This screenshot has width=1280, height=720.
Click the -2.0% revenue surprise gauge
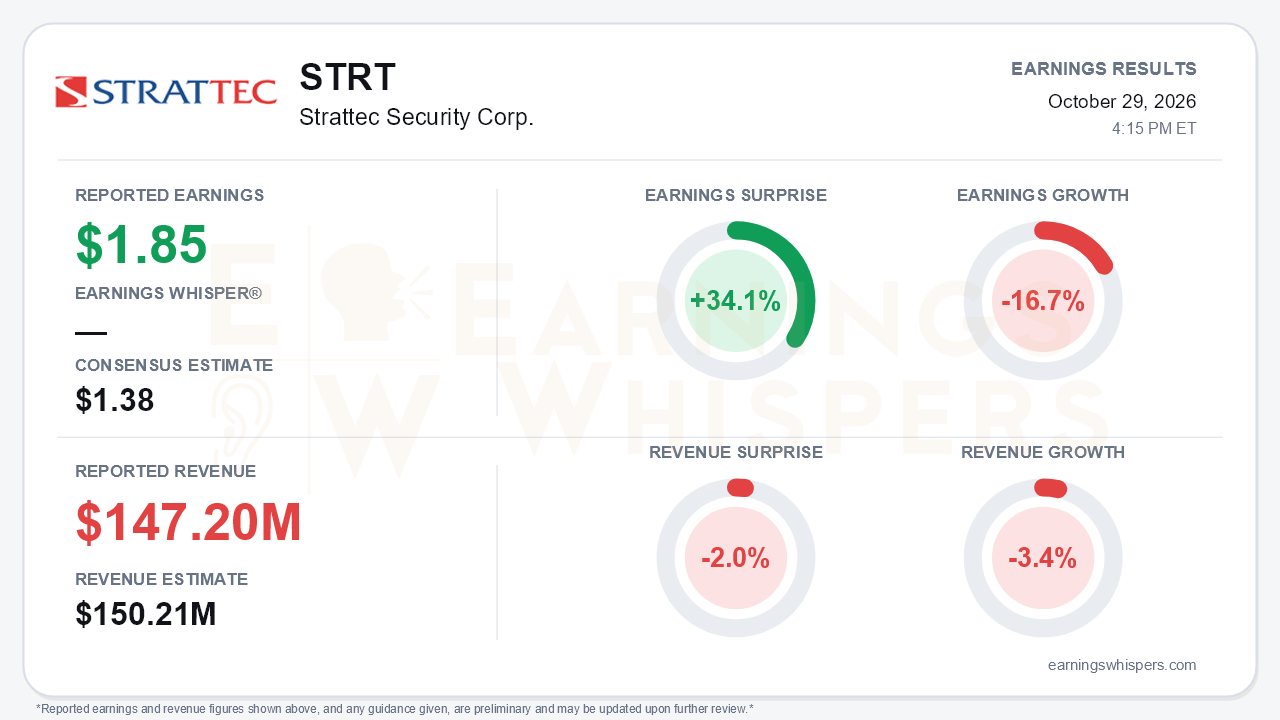pos(736,558)
